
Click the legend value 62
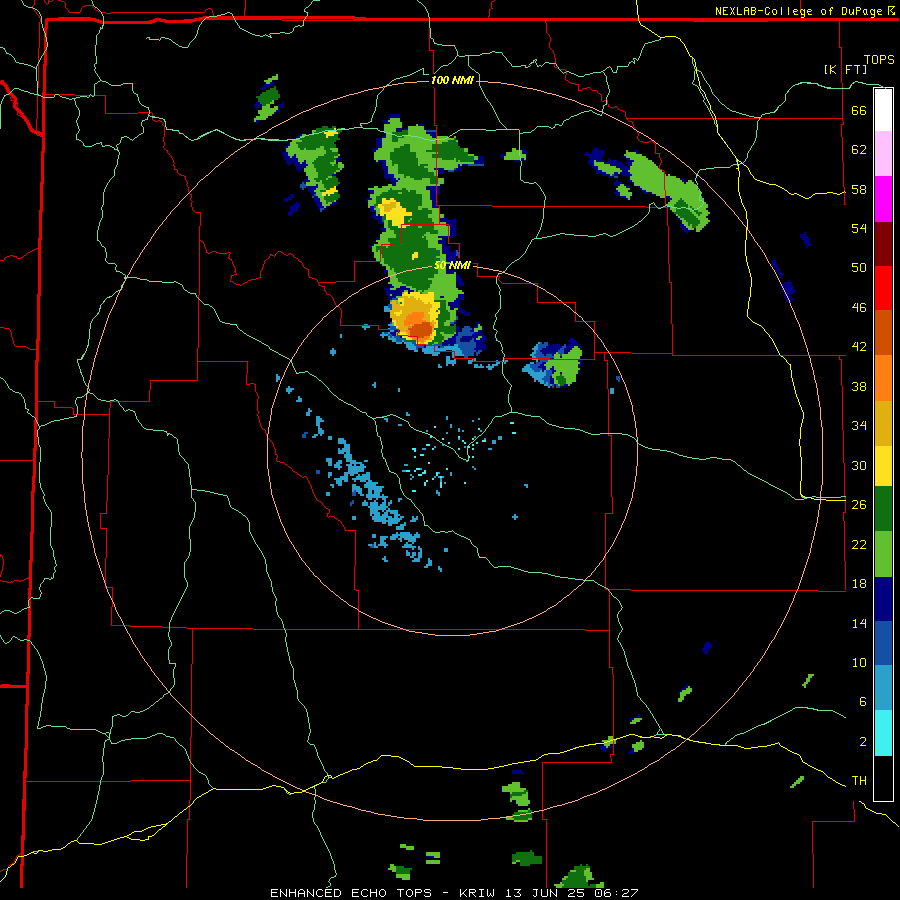point(859,150)
